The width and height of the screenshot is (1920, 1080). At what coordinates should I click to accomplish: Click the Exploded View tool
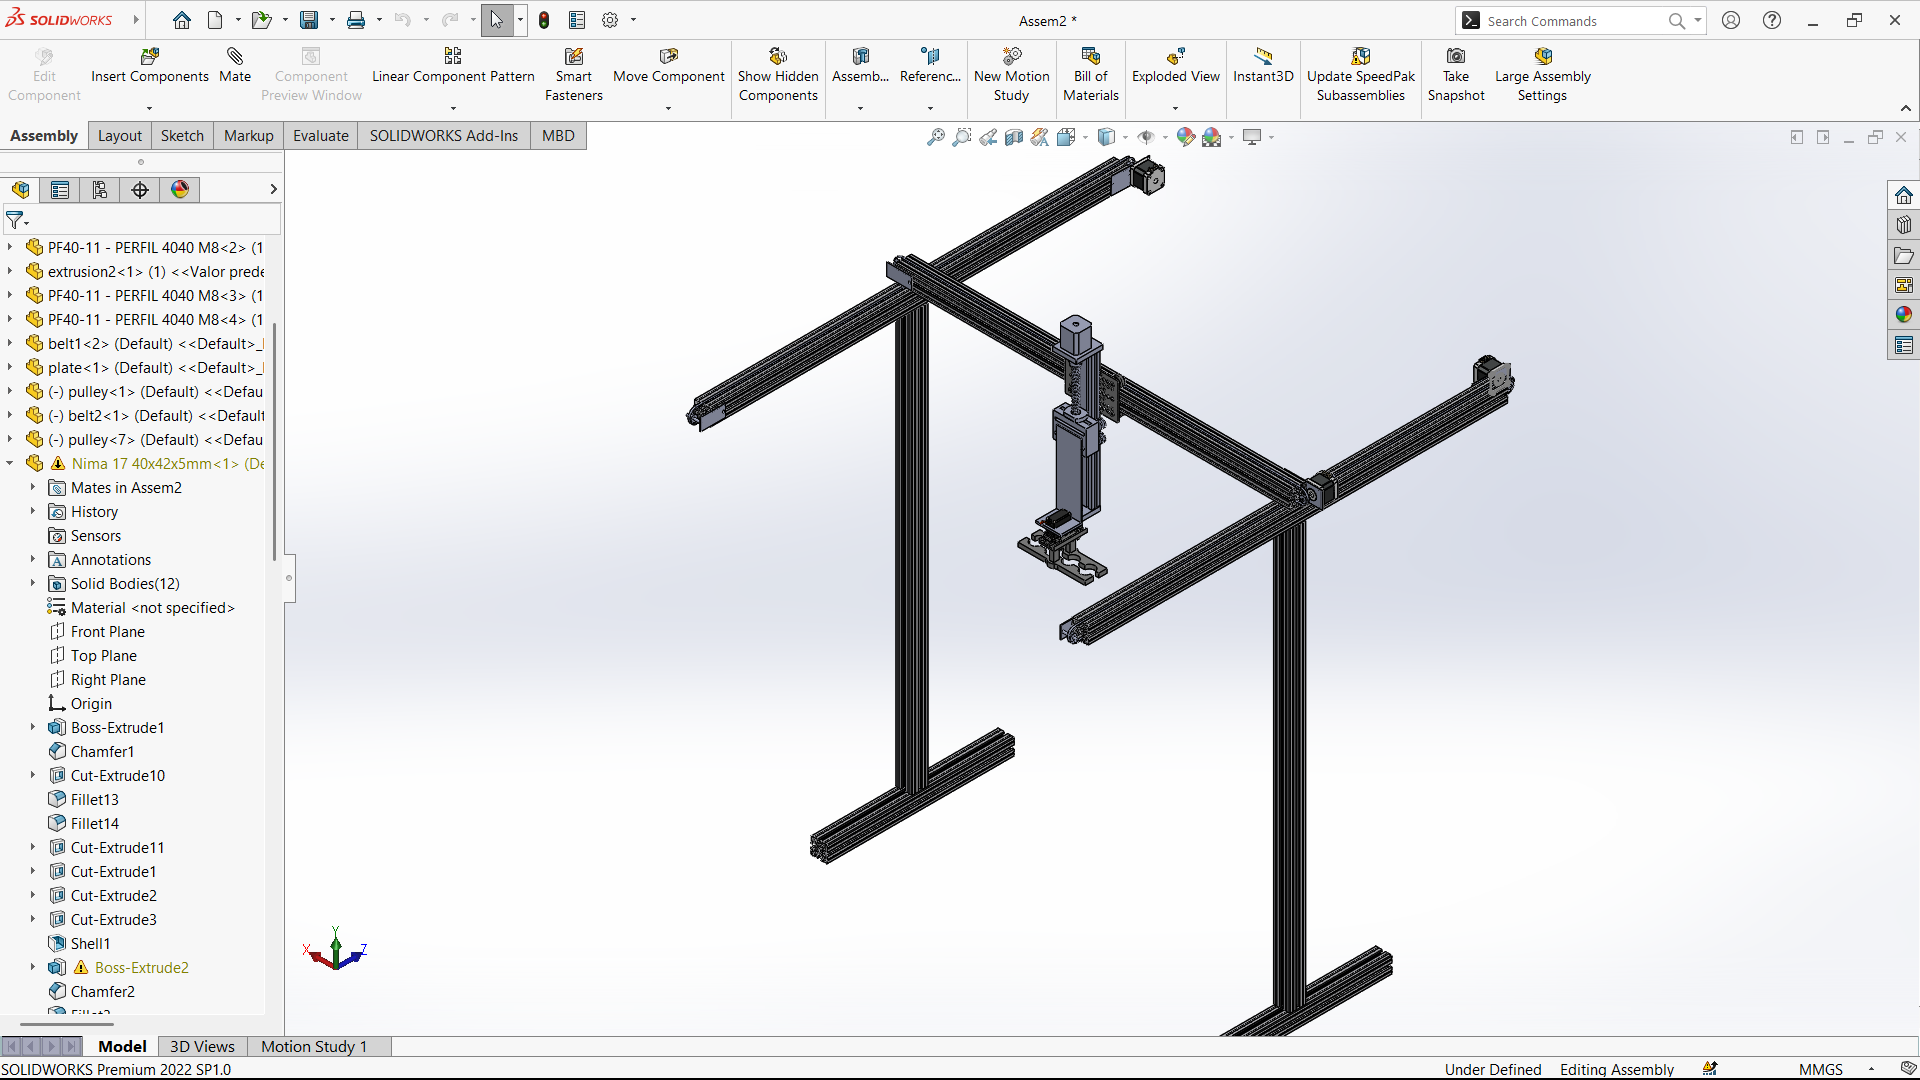(1176, 66)
